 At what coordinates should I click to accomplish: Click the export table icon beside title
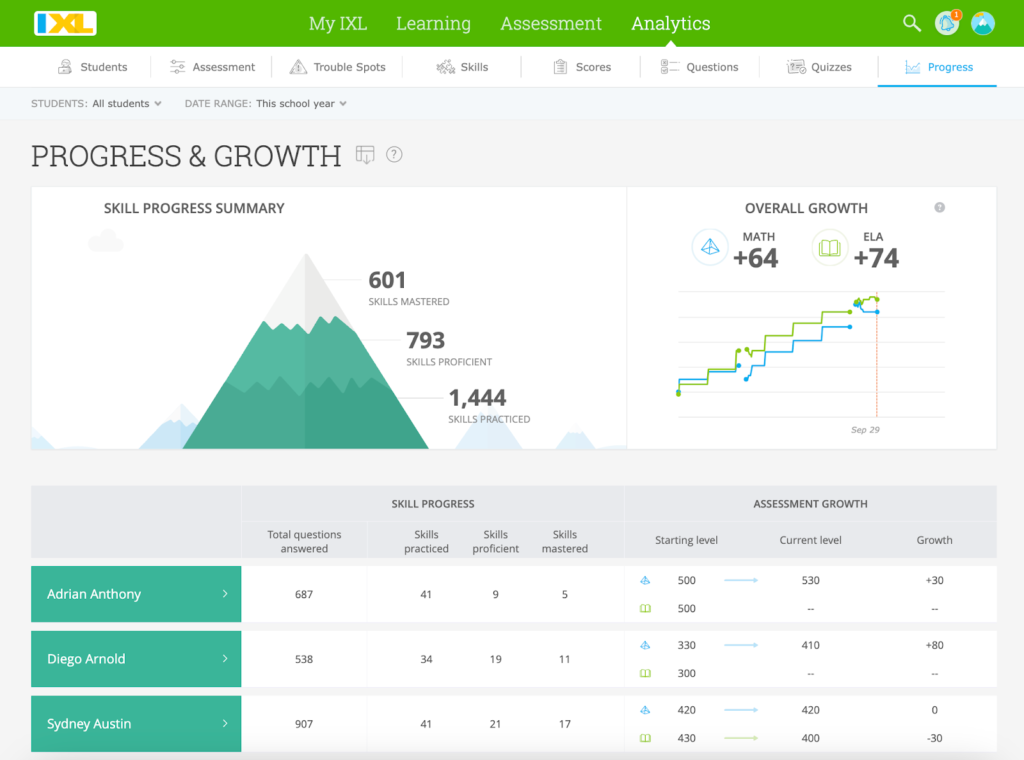point(364,155)
